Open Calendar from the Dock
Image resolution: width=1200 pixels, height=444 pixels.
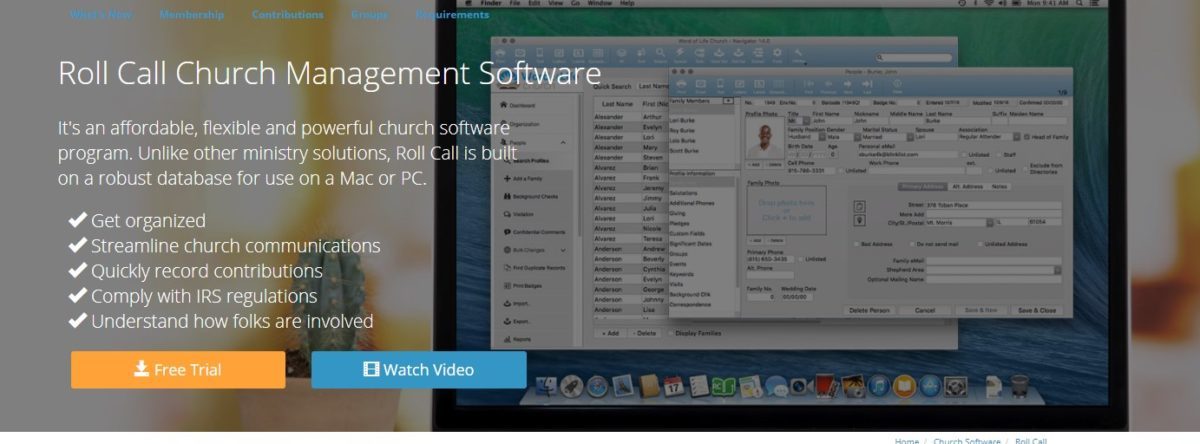674,386
